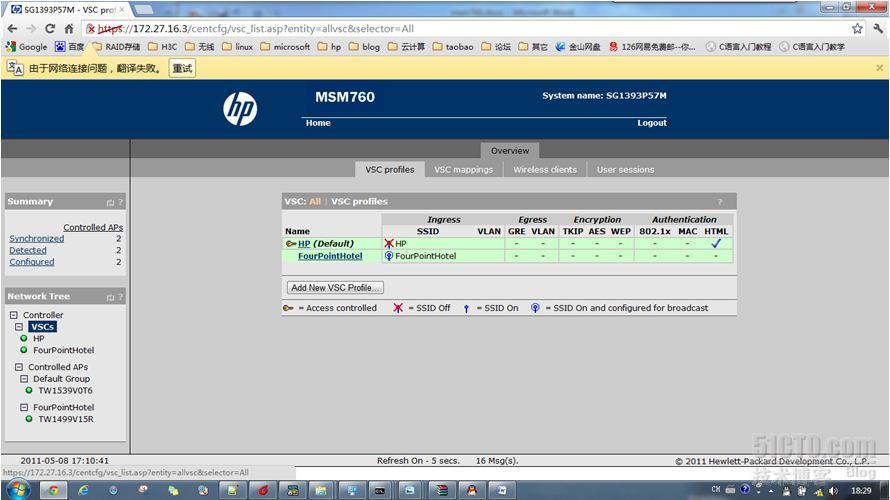Switch to the Overview tab
Viewport: 890px width, 500px height.
click(x=510, y=150)
